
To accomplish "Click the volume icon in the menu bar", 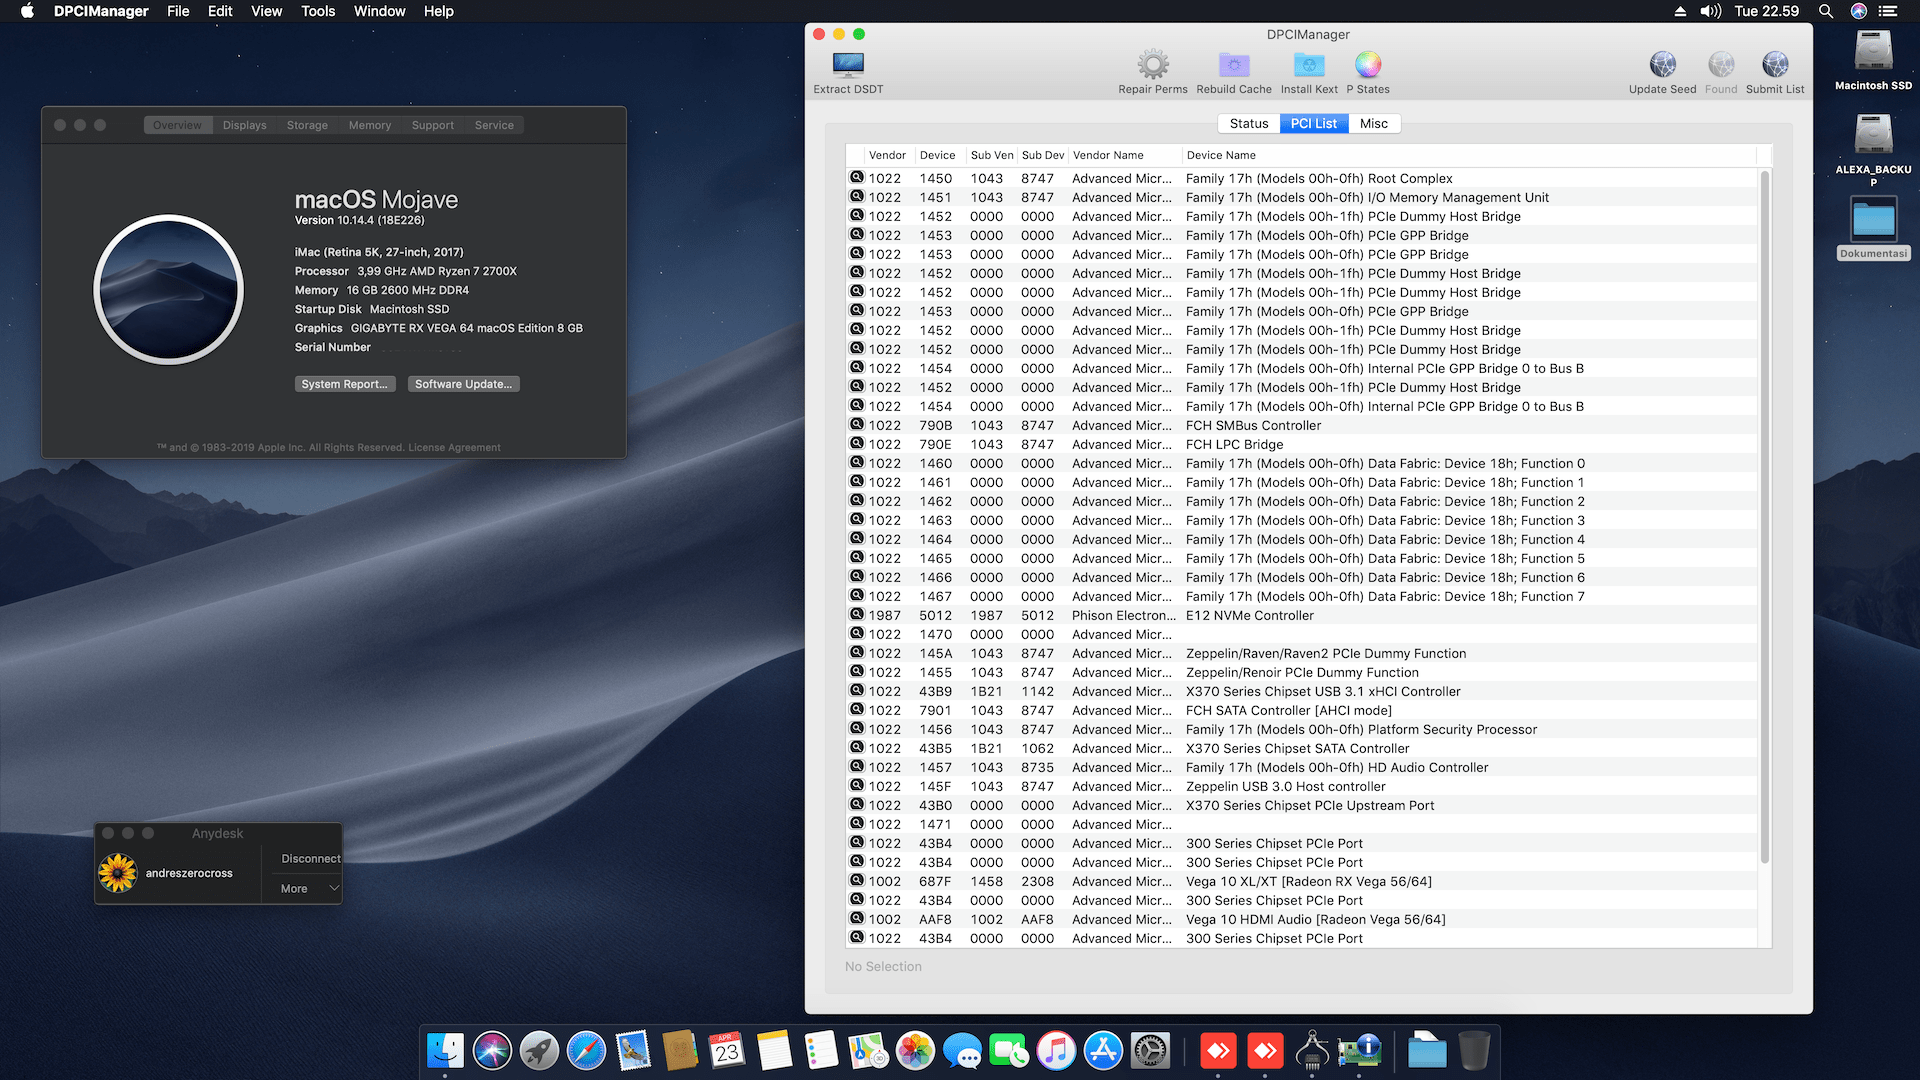I will [1711, 11].
